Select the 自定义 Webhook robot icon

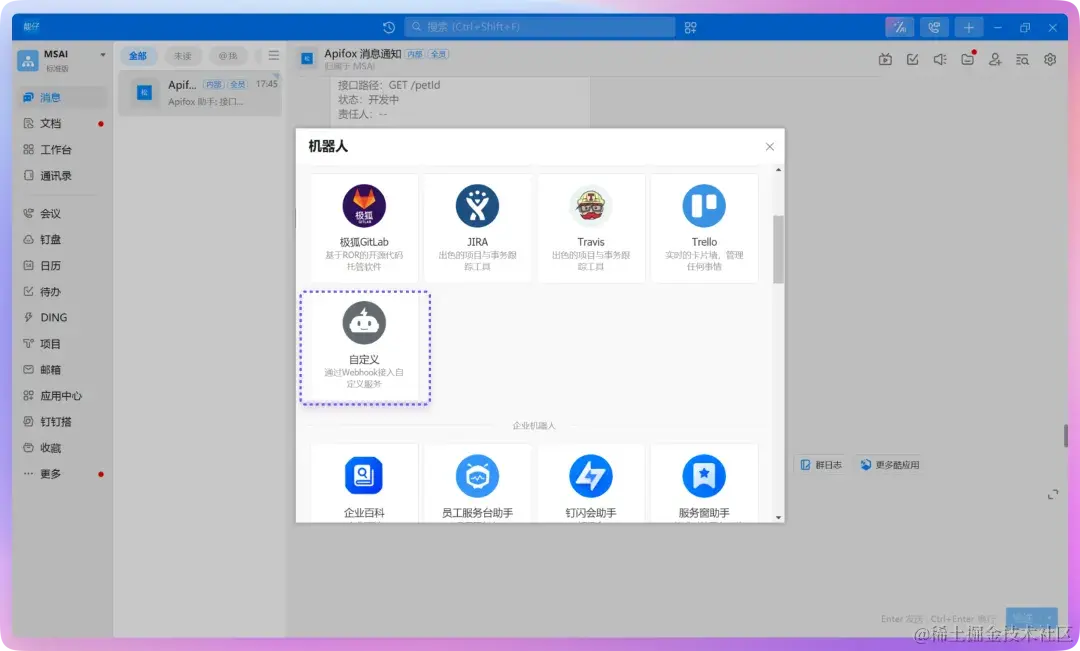(x=364, y=322)
